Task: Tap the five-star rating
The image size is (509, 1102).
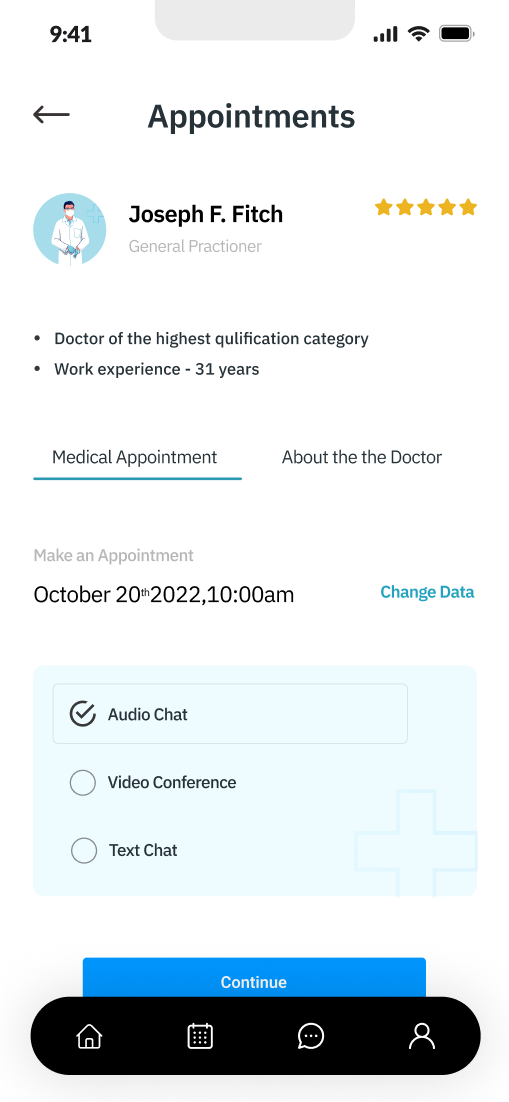Action: point(425,207)
